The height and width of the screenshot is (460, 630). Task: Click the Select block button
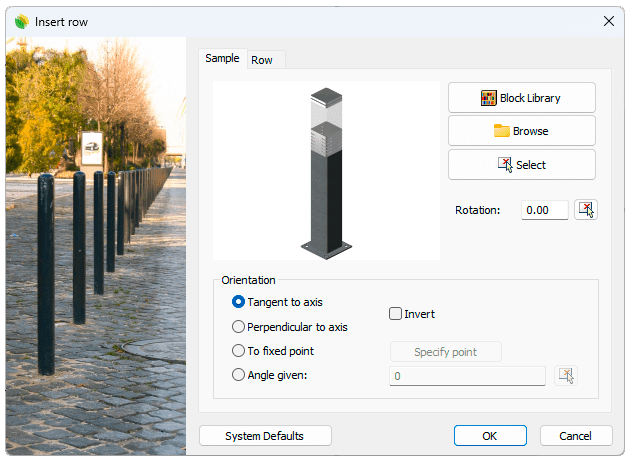point(521,165)
